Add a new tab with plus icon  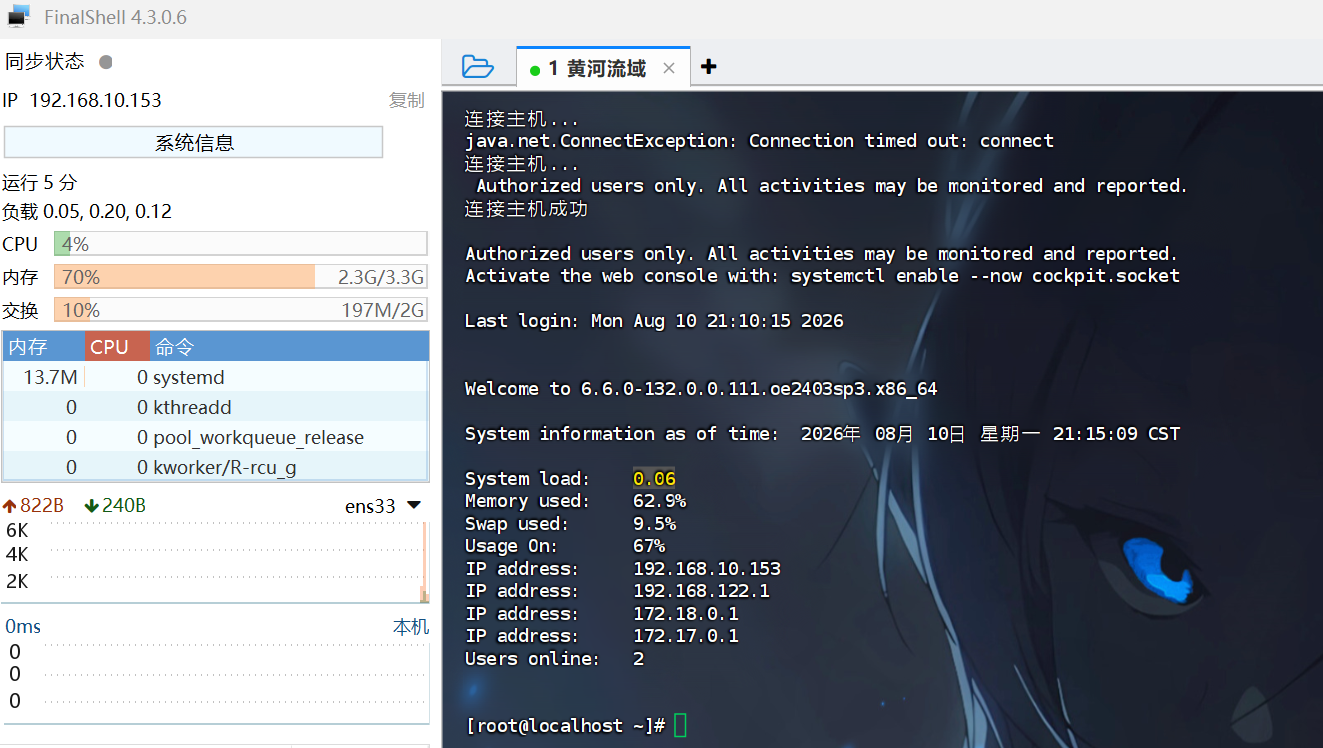[x=709, y=67]
